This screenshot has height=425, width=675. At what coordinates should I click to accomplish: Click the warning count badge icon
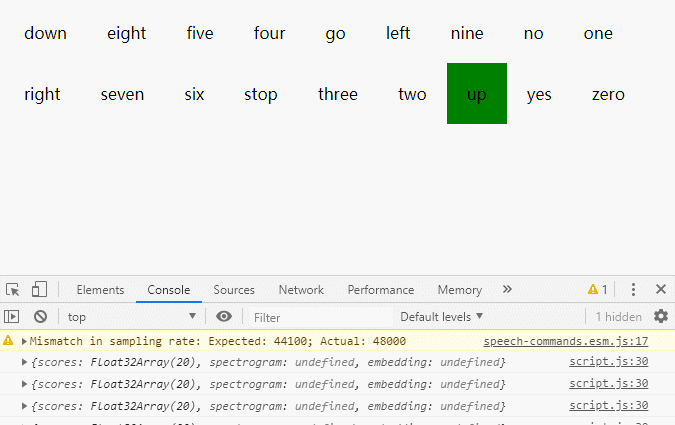(x=597, y=290)
